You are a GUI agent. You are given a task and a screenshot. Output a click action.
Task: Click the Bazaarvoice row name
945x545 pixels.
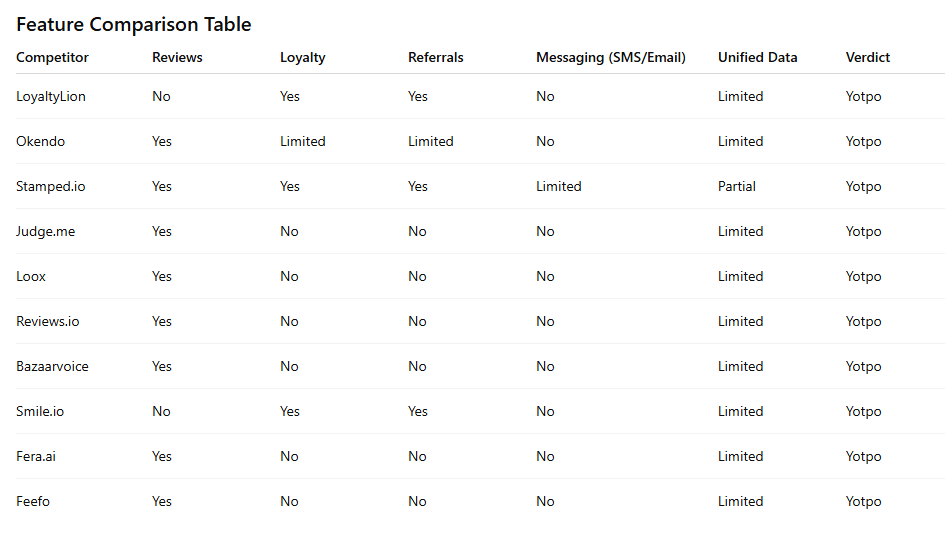point(52,367)
